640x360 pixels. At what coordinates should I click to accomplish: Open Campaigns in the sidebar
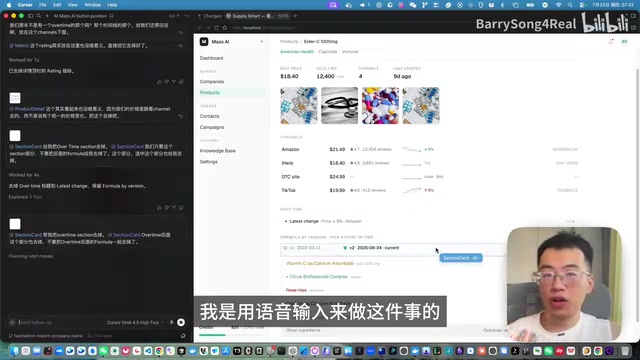click(x=212, y=127)
